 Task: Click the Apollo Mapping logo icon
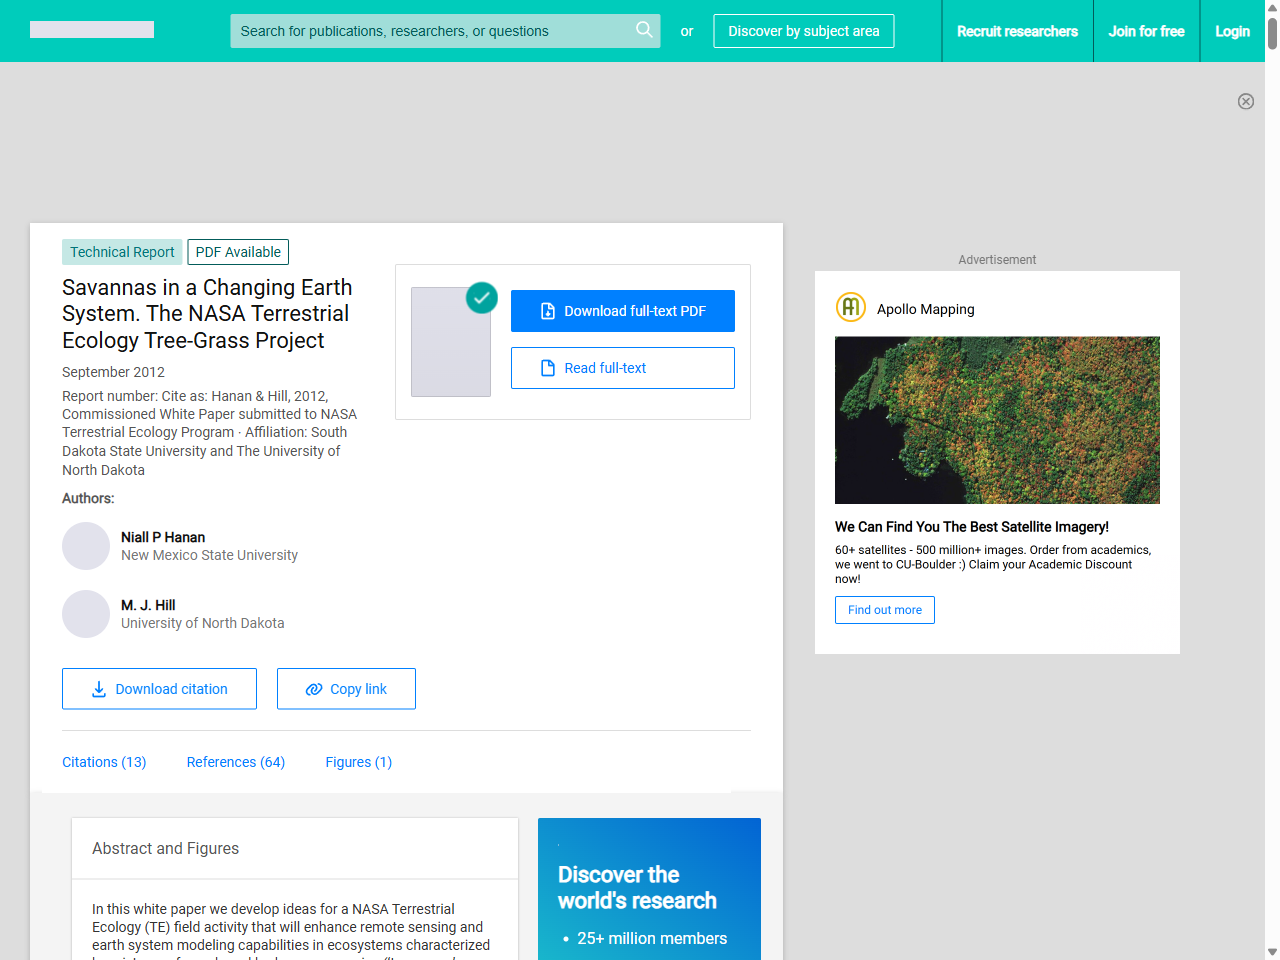tap(851, 307)
